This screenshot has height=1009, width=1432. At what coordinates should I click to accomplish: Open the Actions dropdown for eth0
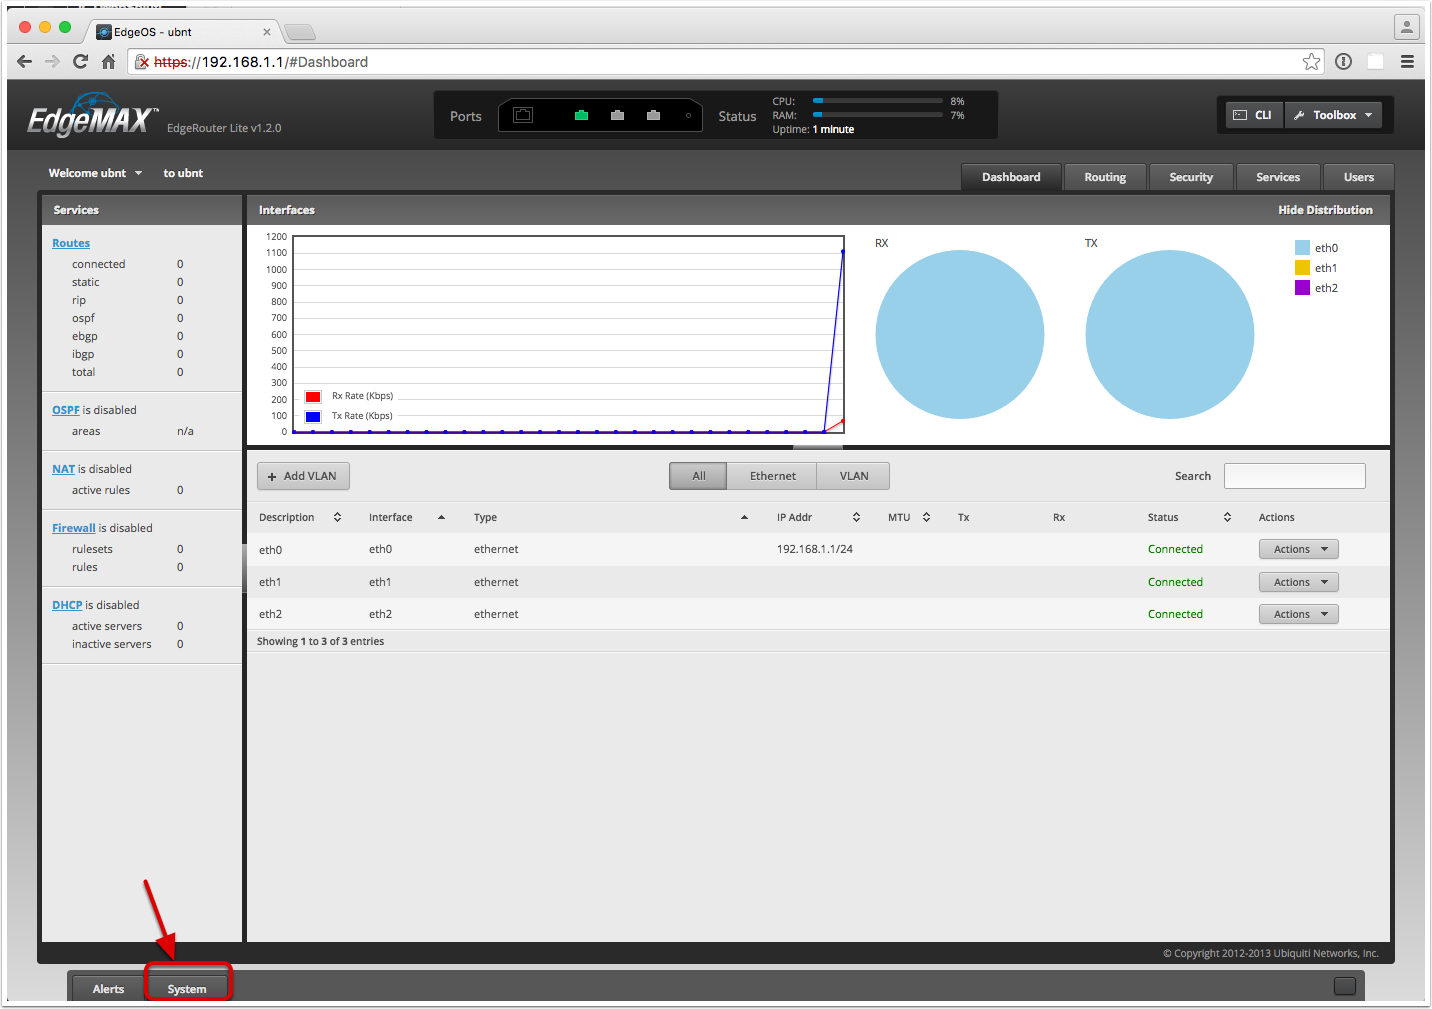(x=1298, y=549)
